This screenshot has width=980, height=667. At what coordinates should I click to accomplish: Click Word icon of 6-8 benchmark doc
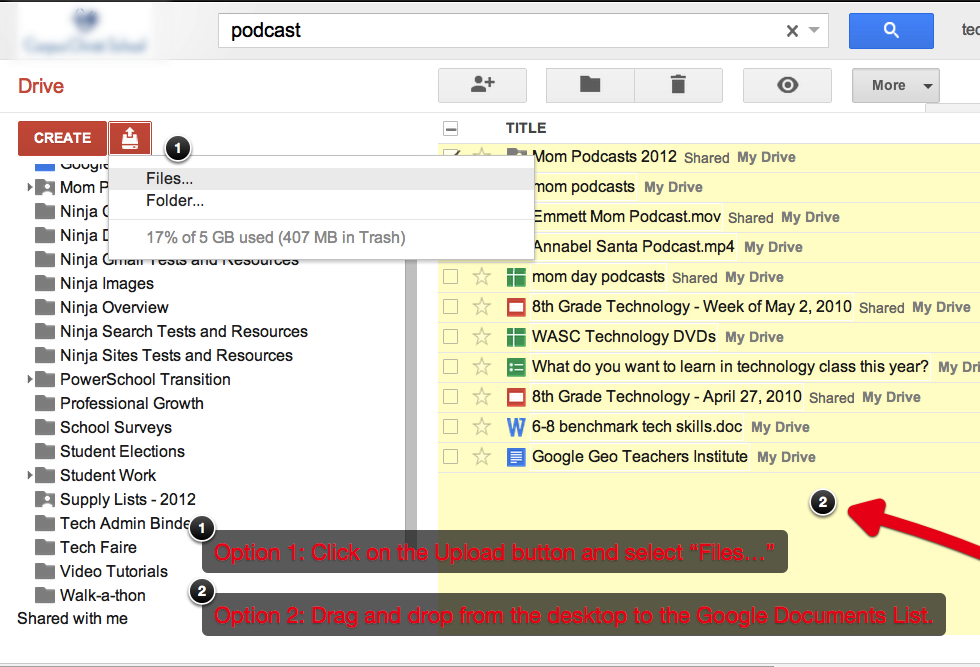(x=516, y=427)
